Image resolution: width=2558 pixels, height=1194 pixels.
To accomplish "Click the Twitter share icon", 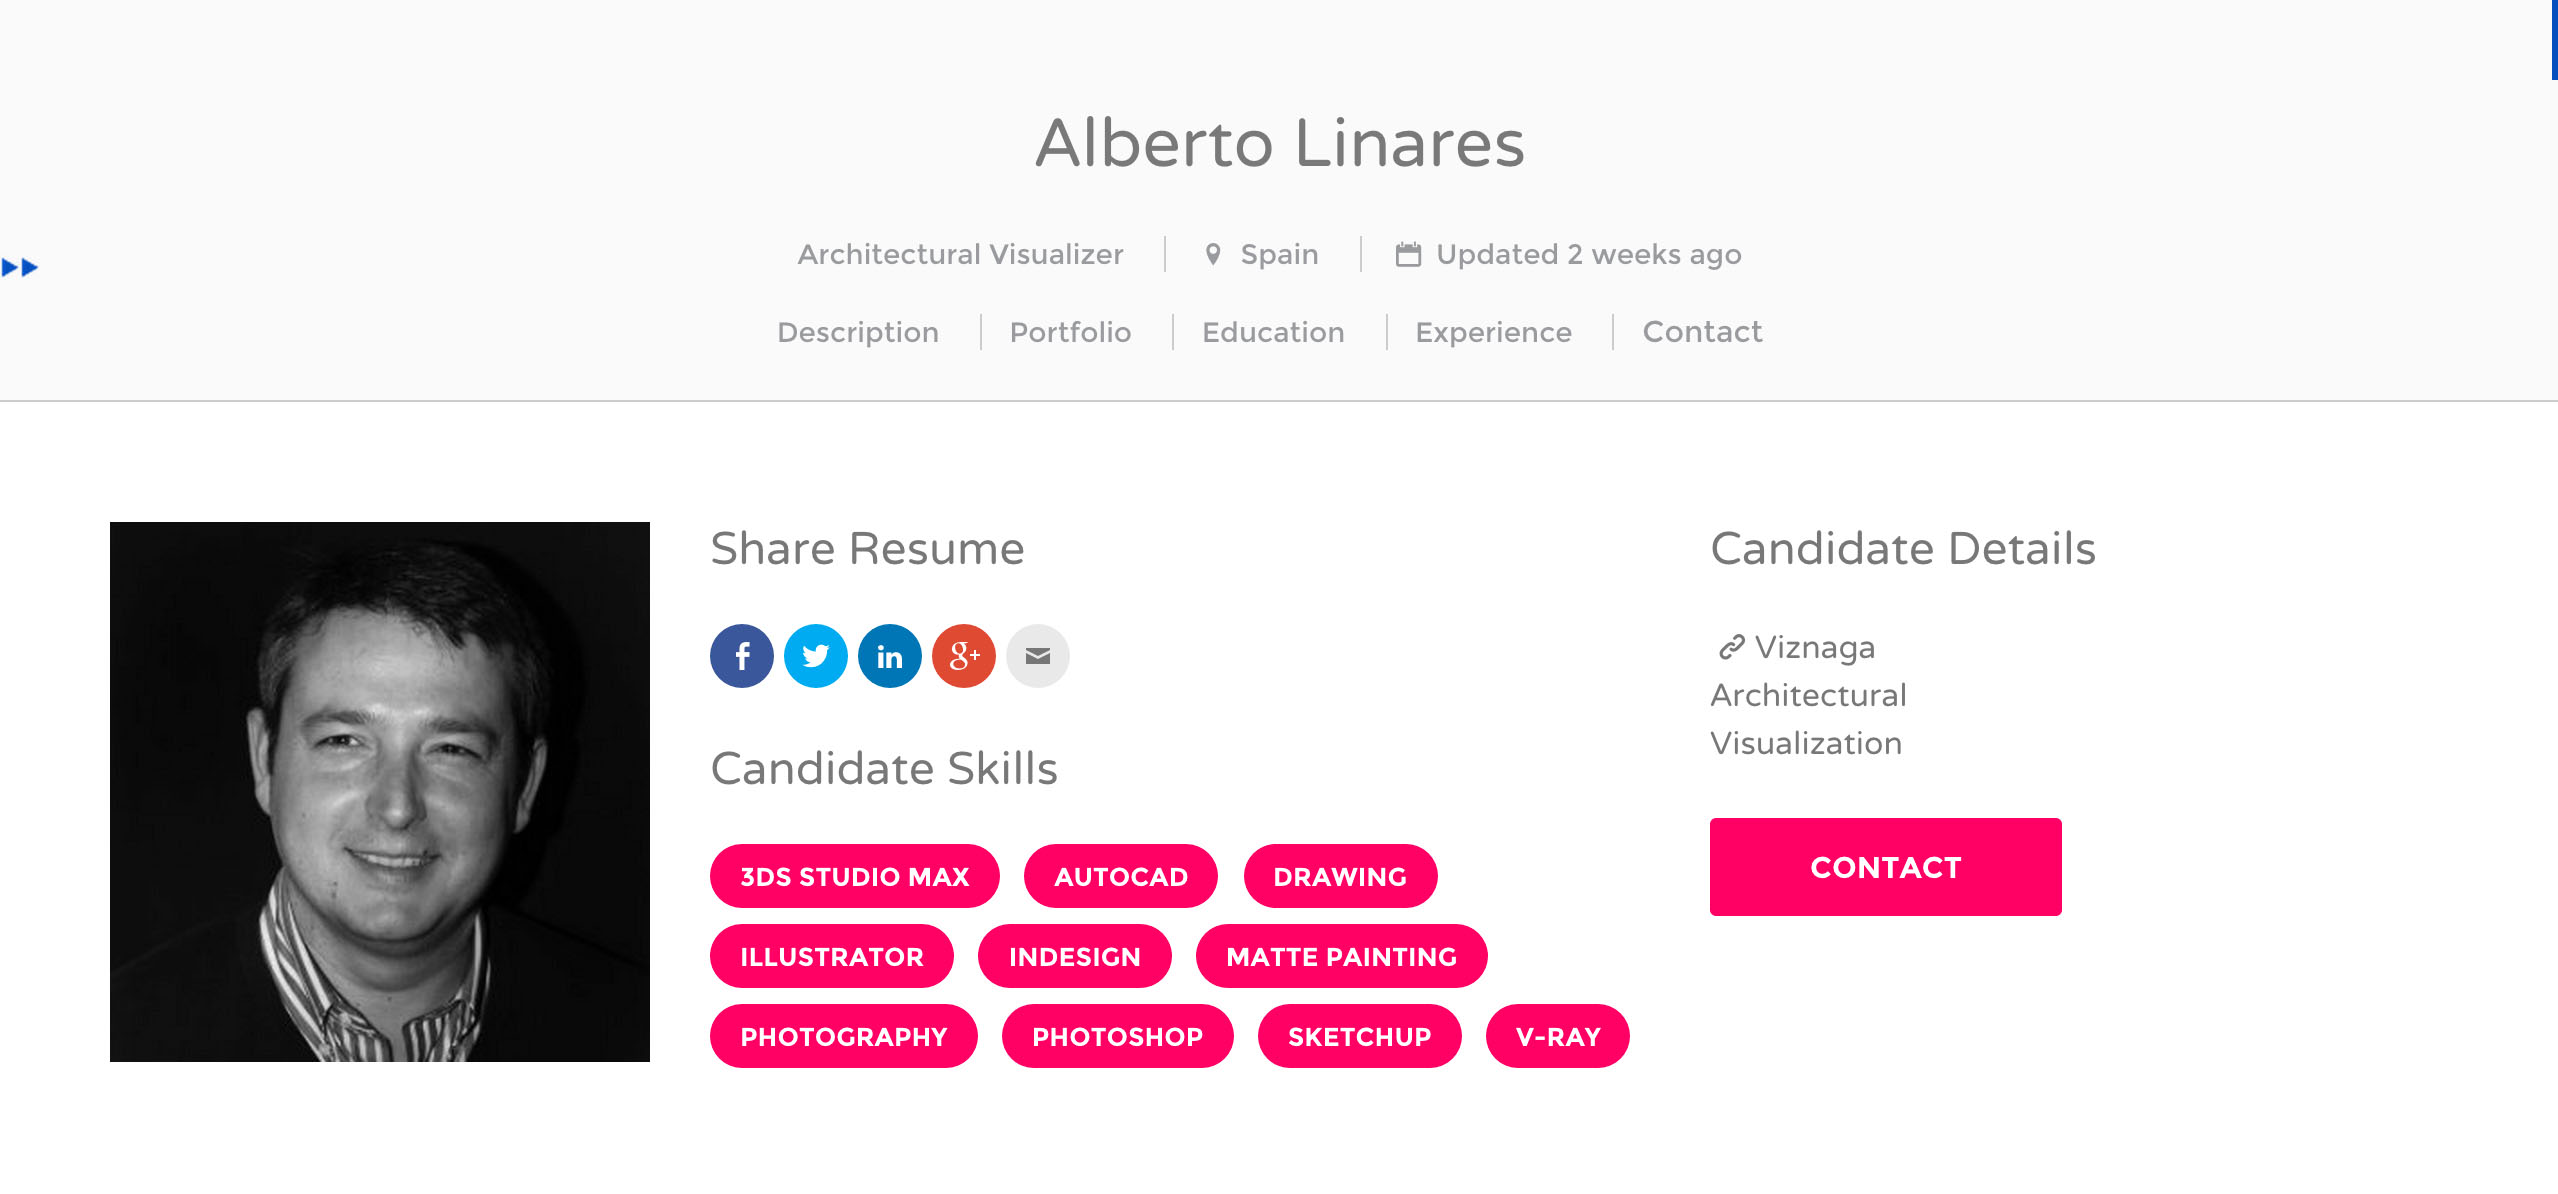I will pos(816,656).
